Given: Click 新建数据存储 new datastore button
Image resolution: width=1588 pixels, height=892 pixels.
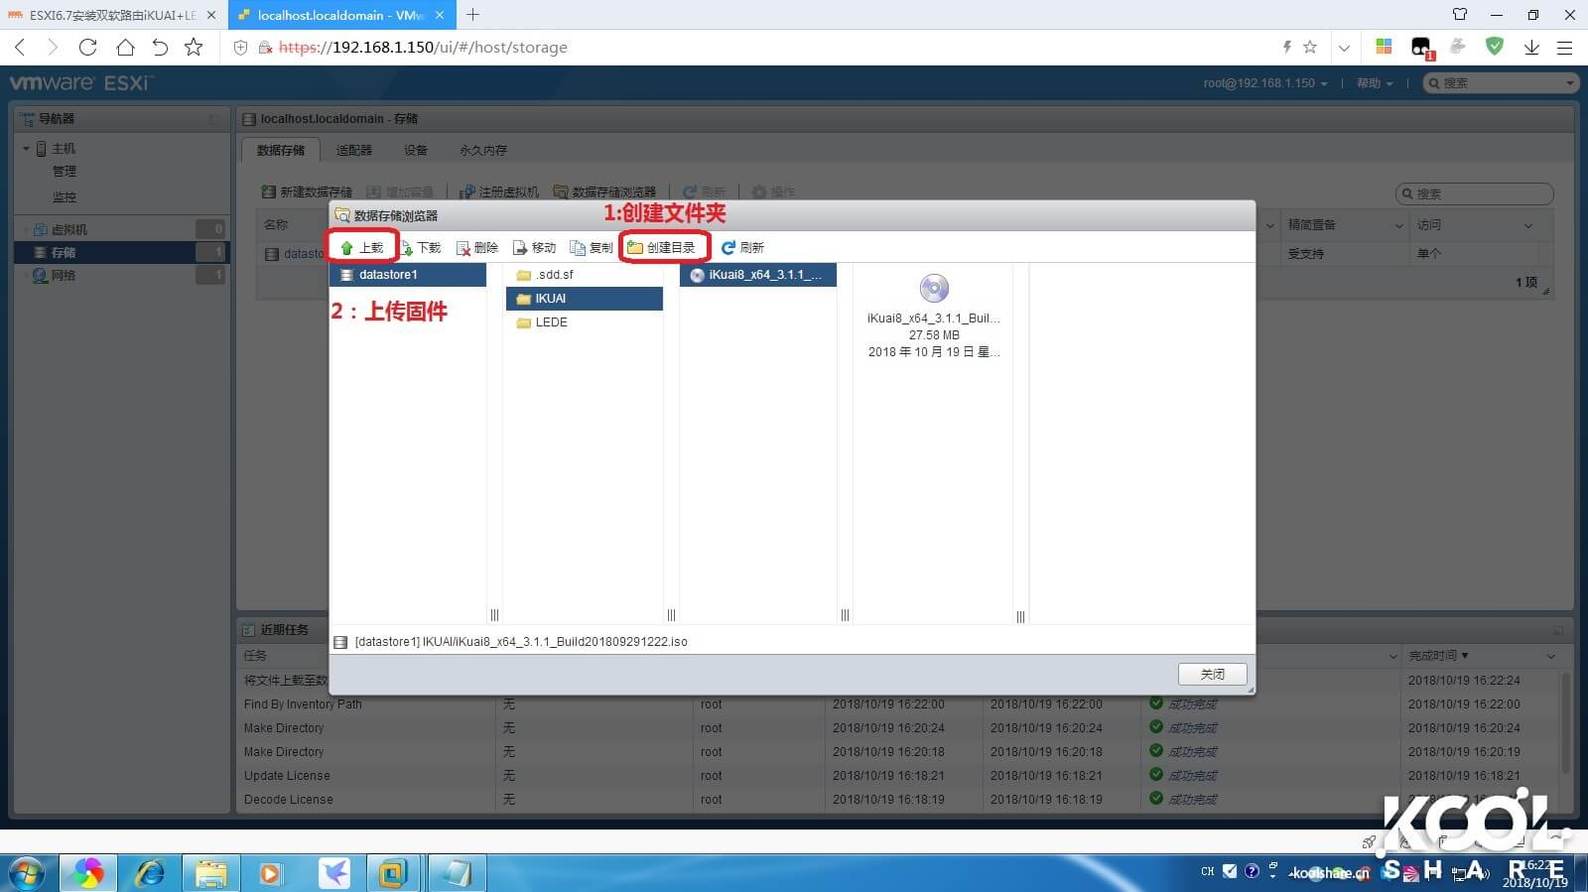Looking at the screenshot, I should [x=306, y=192].
